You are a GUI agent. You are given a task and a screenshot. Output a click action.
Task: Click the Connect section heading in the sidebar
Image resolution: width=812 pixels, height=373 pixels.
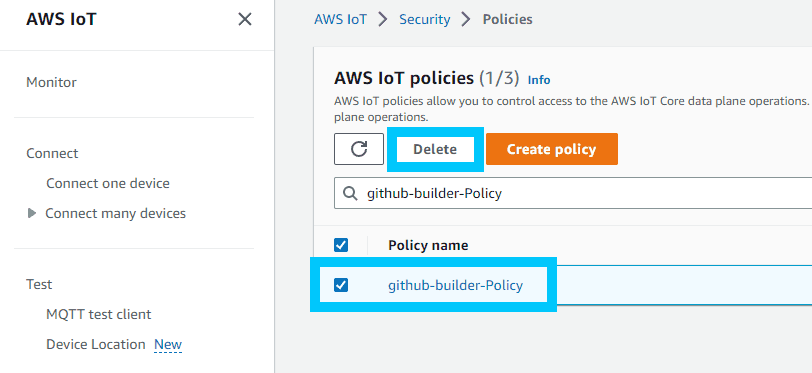[x=52, y=153]
